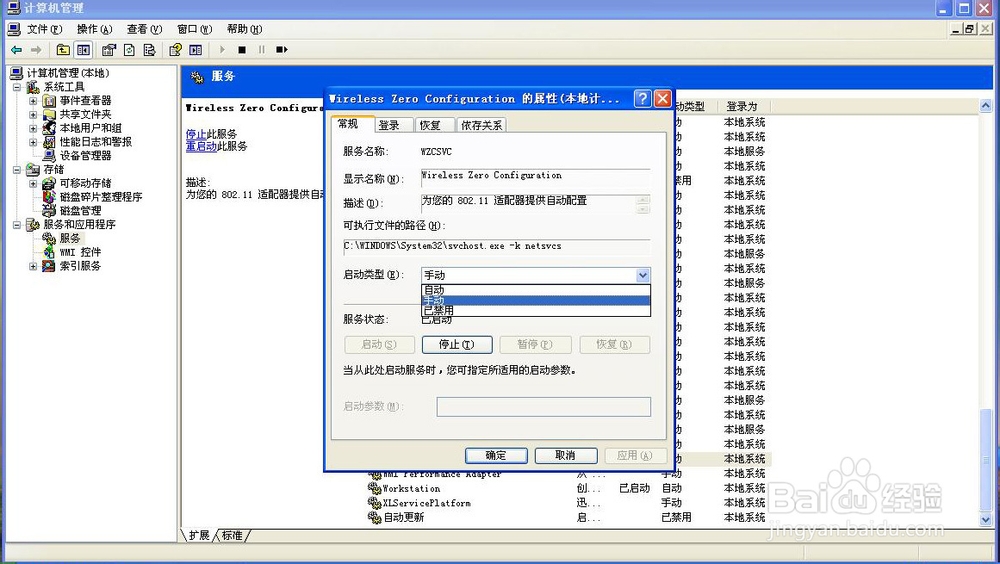Viewport: 1000px width, 564px height.
Task: Collapse the 服务和应用程序 tree node
Action: 17,225
